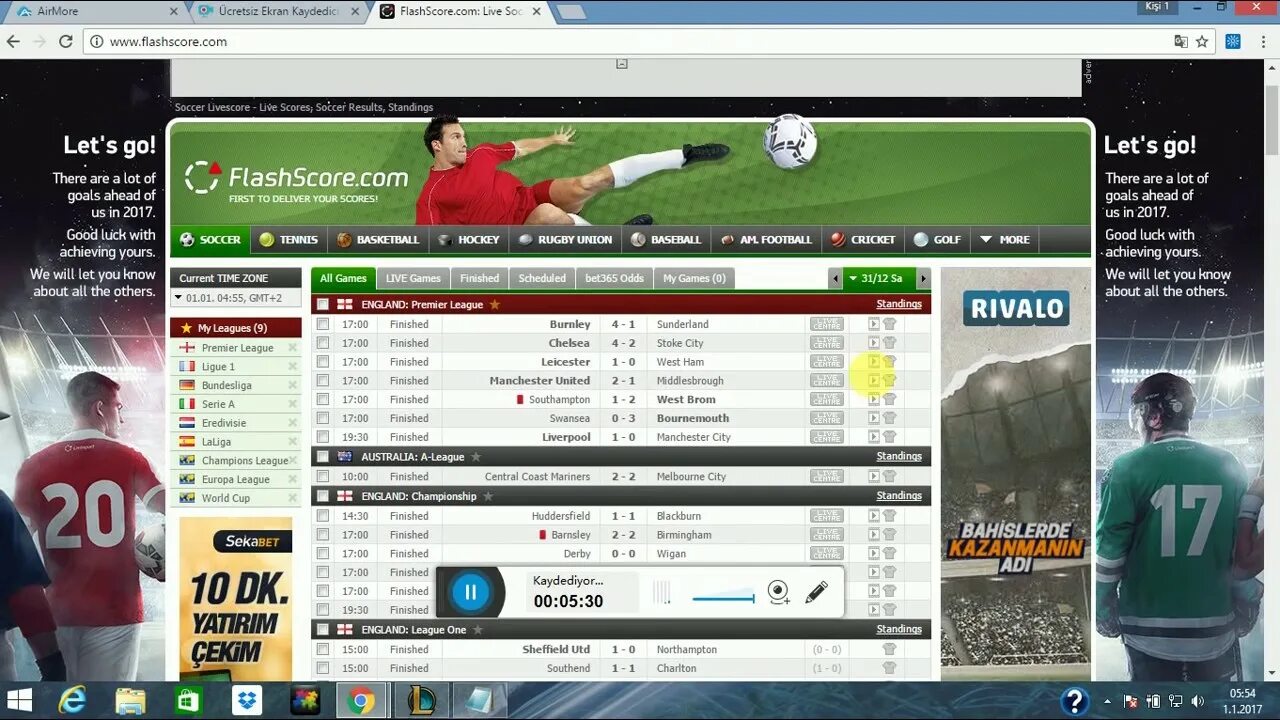Image resolution: width=1280 pixels, height=720 pixels.
Task: Open the Basketball sport section
Action: coord(378,240)
